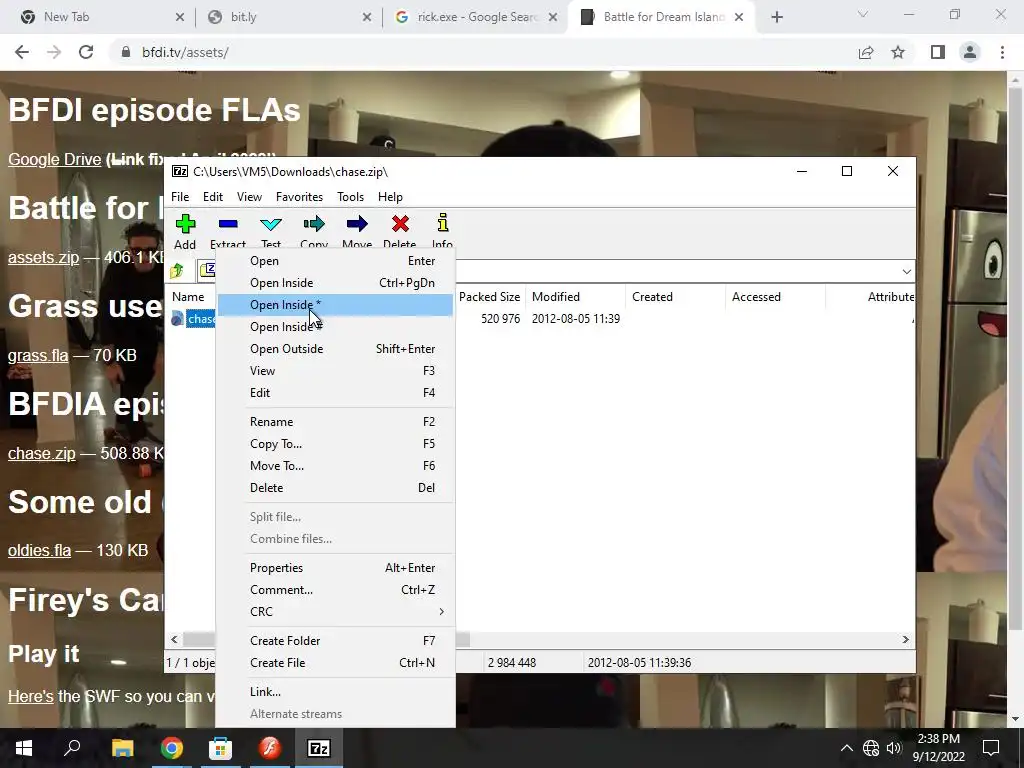
Task: Click the Chrome address bar
Action: [x=483, y=52]
